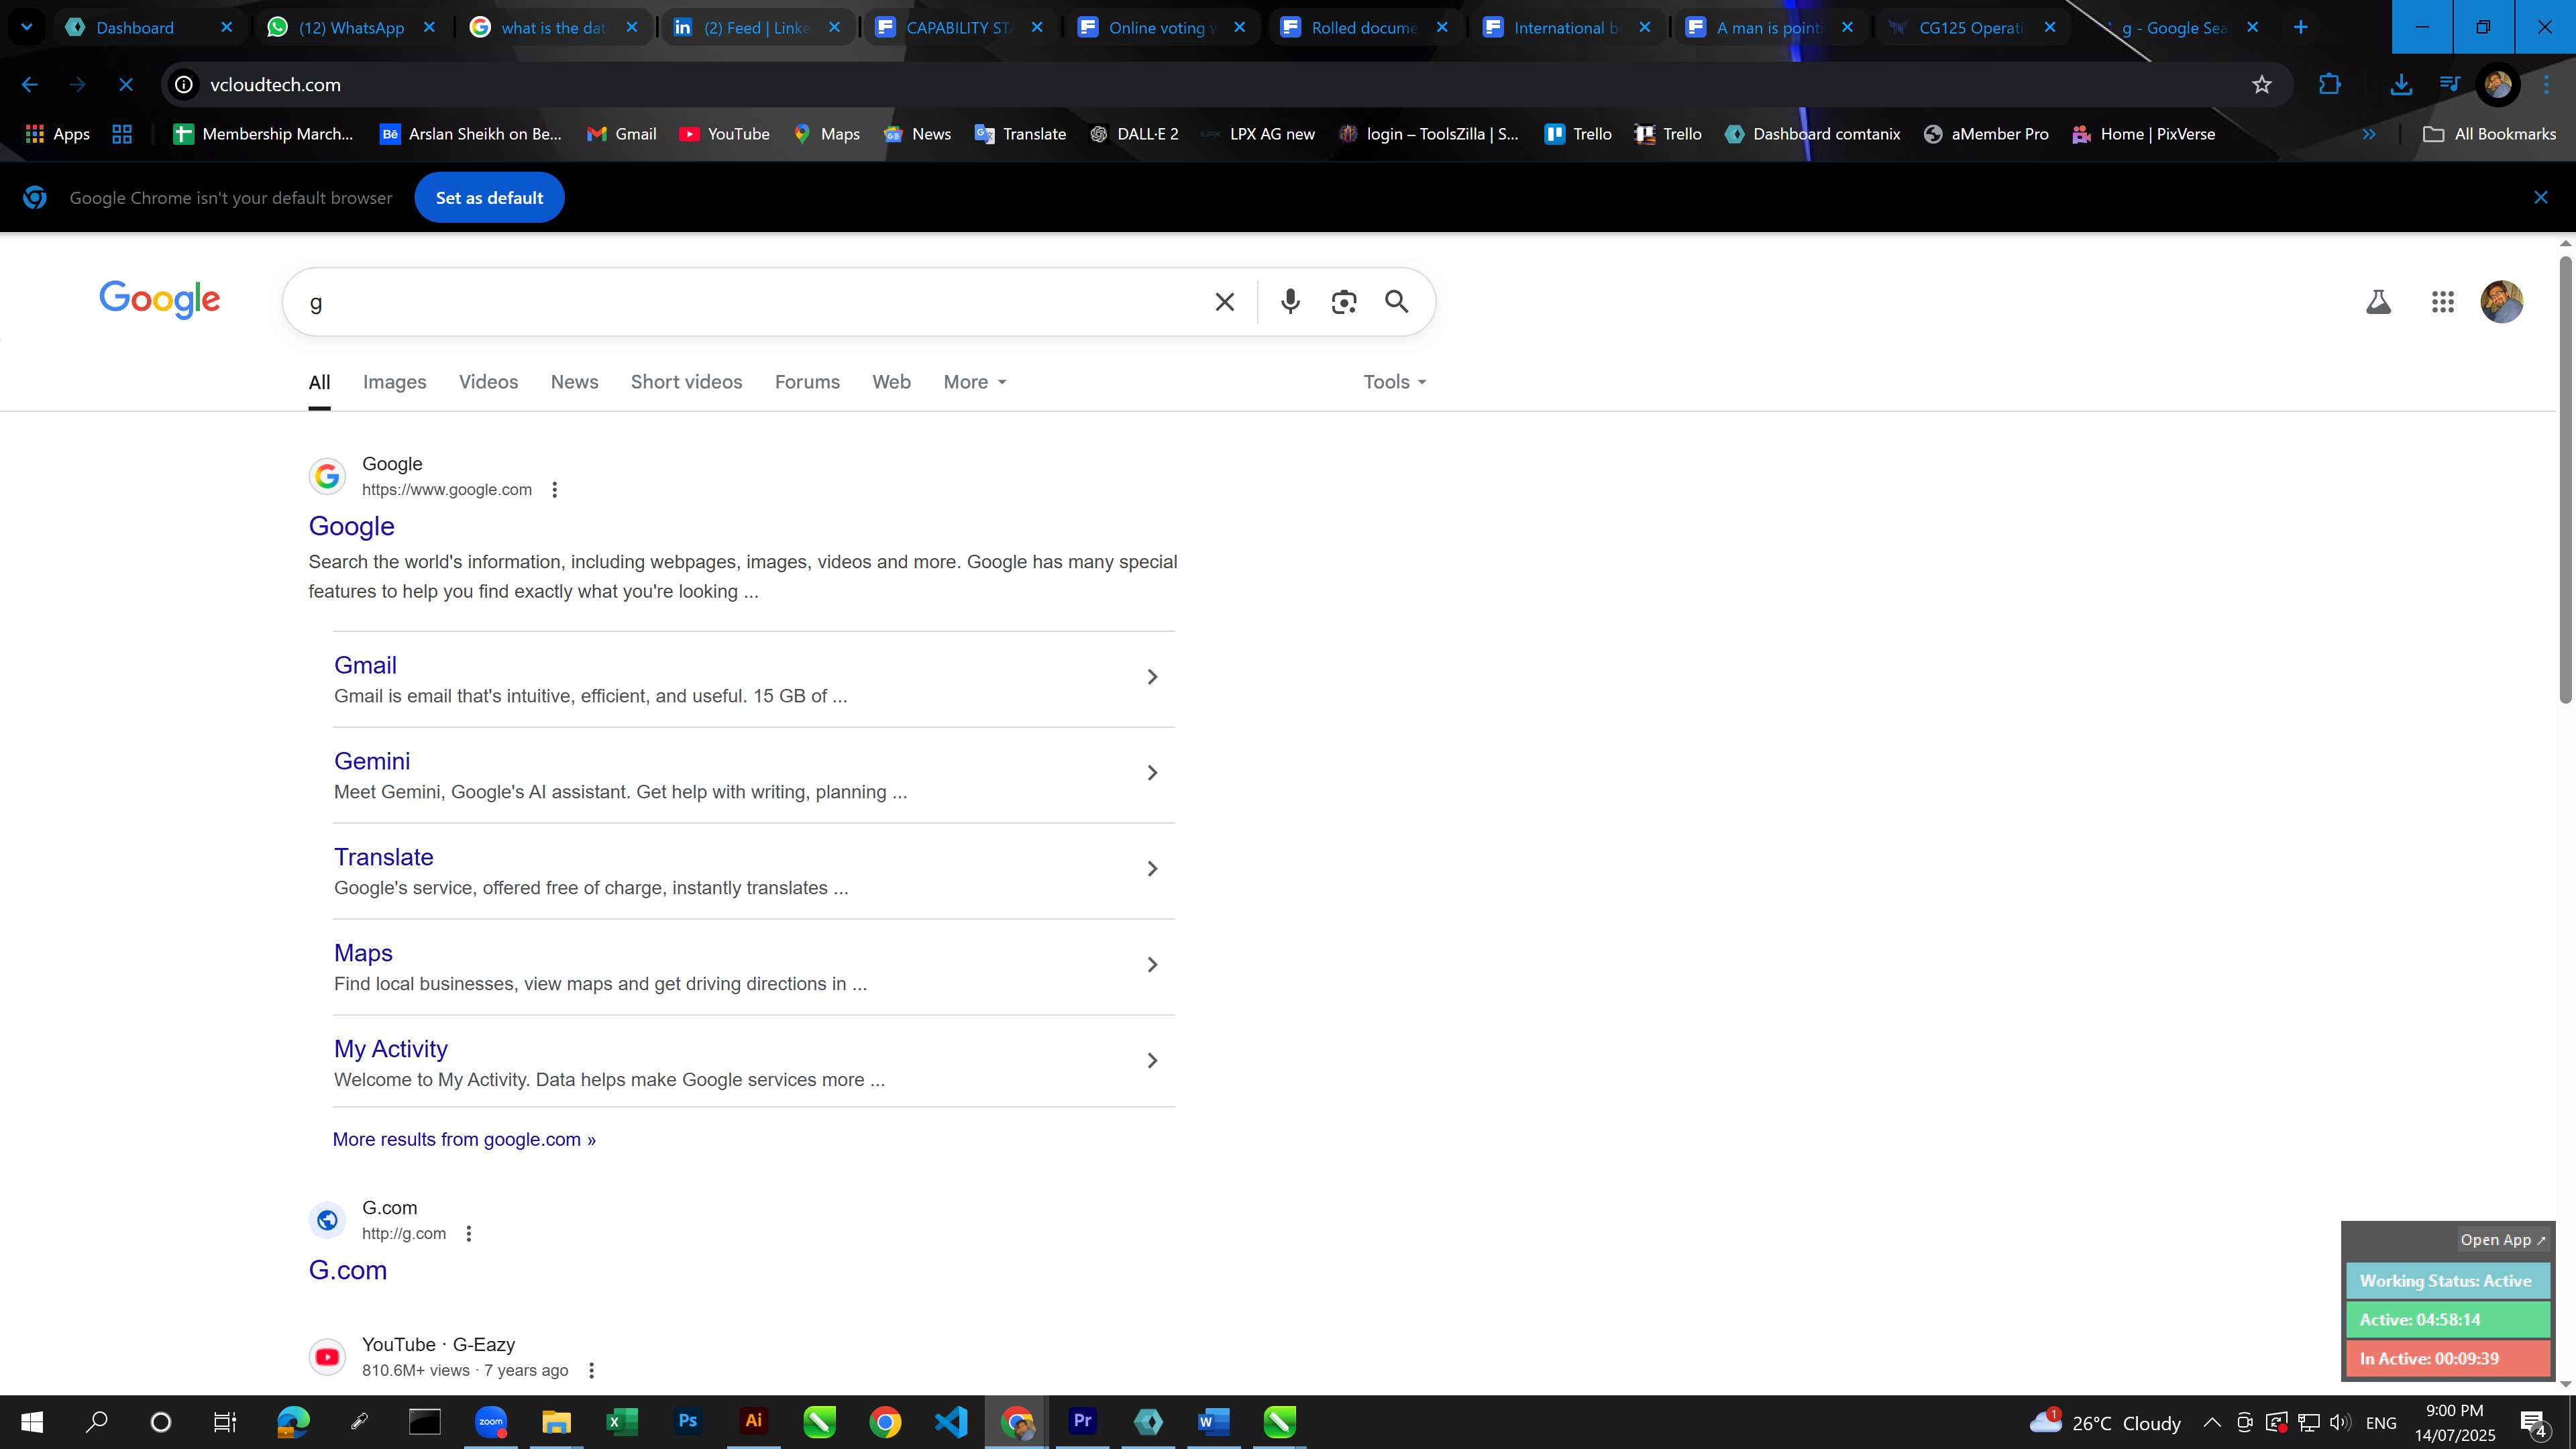Click the magnifier search button in search box
This screenshot has width=2576, height=1449.
[1396, 301]
